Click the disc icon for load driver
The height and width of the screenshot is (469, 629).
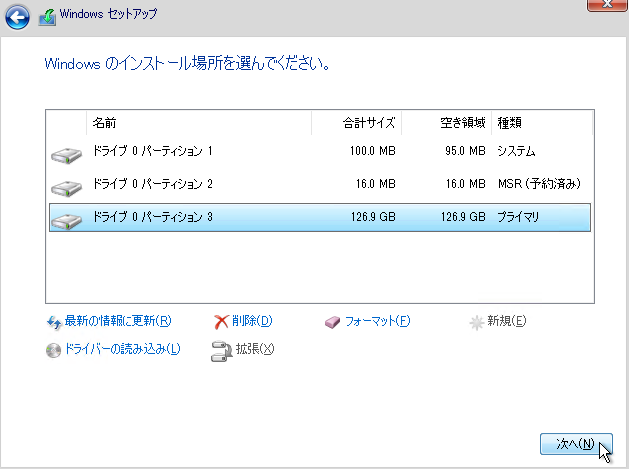[53, 350]
